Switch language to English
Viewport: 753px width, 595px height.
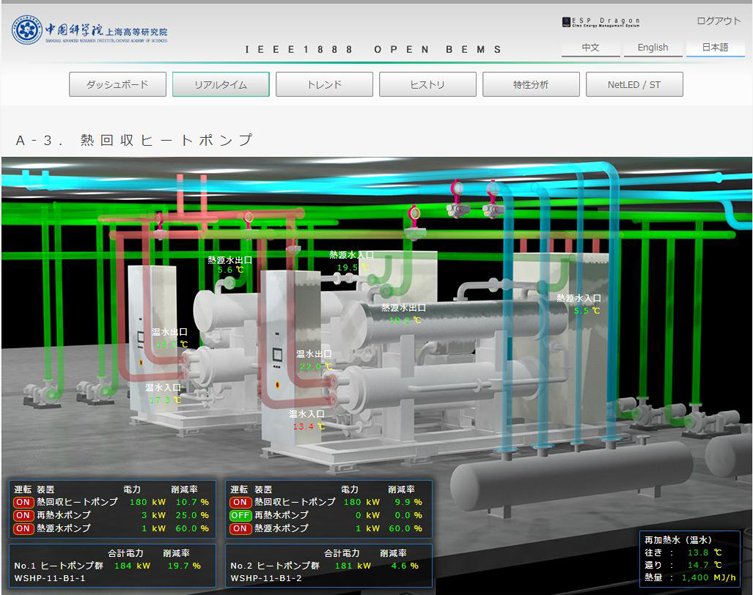(x=653, y=48)
